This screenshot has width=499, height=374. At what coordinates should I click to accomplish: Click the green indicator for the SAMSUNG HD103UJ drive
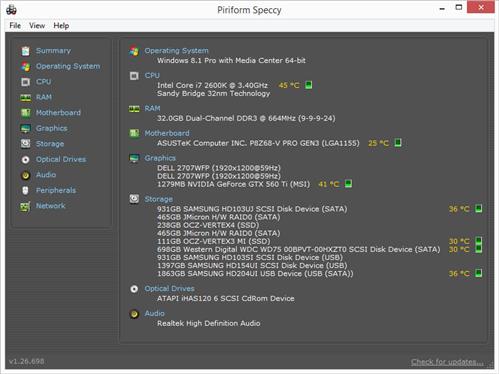click(x=478, y=209)
